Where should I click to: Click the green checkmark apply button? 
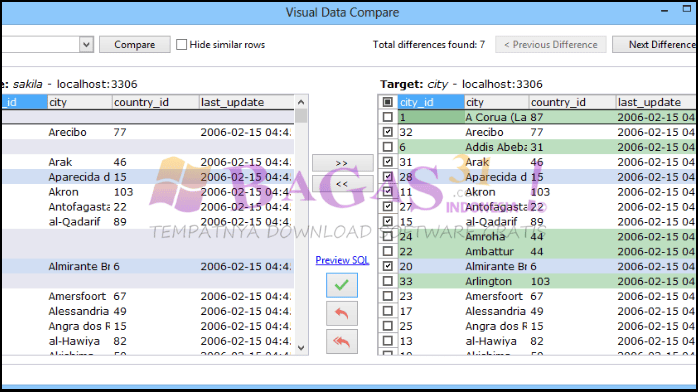[x=341, y=285]
